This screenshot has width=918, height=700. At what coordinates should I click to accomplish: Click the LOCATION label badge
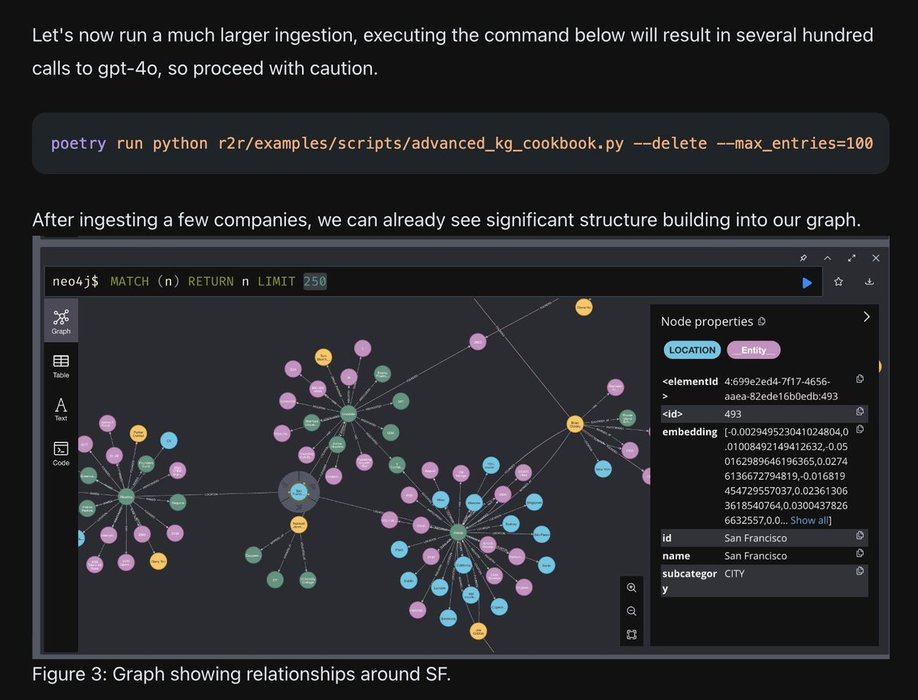click(x=692, y=350)
